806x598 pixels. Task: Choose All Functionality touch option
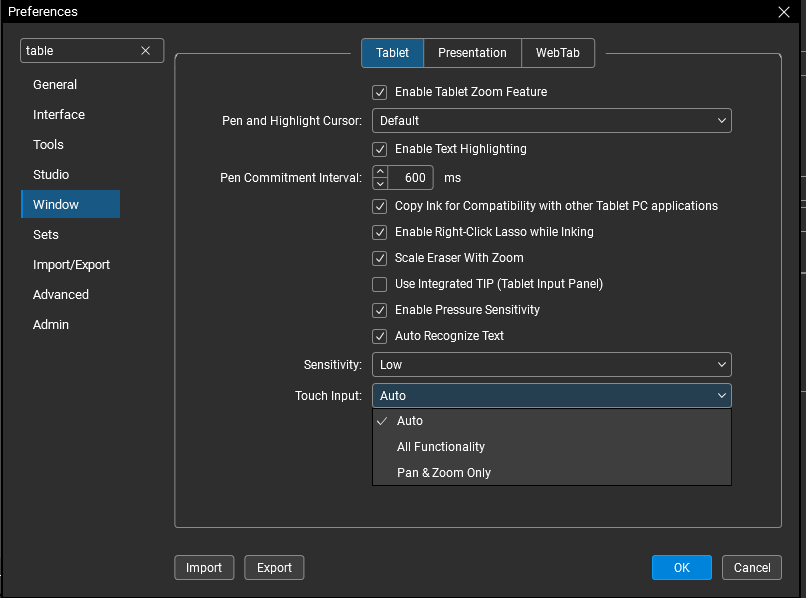click(x=552, y=447)
